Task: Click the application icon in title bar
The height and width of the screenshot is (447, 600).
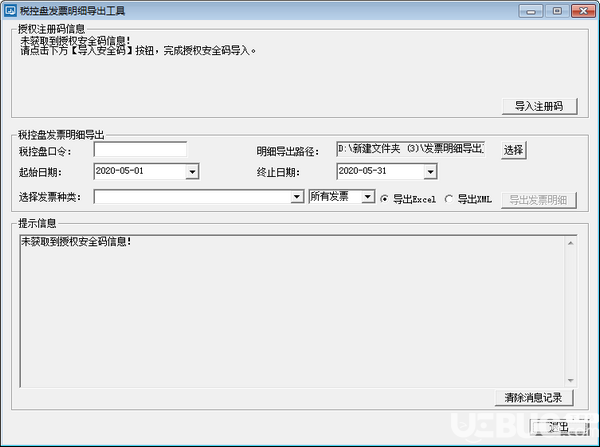Action: [10, 10]
